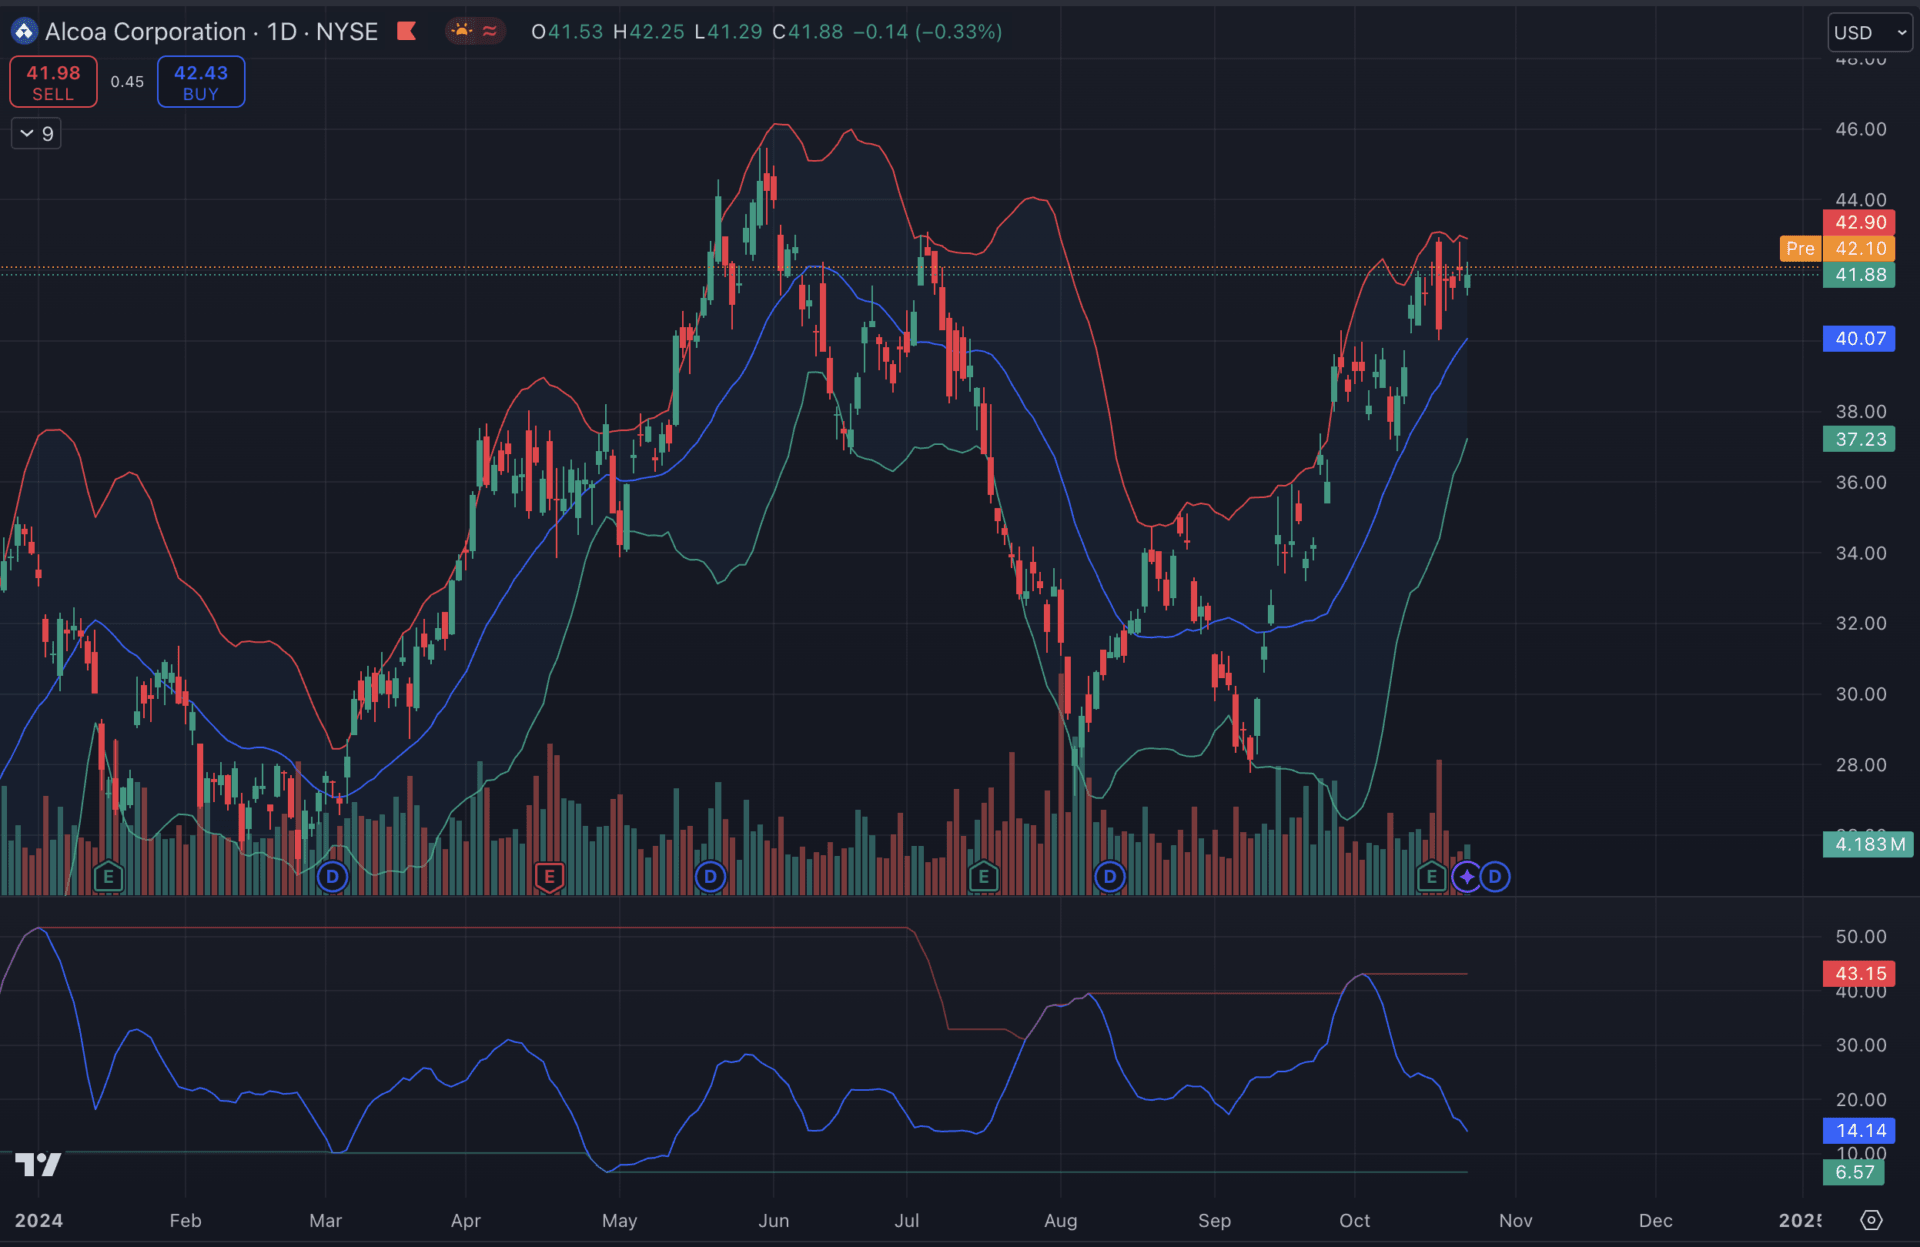
Task: Open the USD currency dropdown
Action: 1869,32
